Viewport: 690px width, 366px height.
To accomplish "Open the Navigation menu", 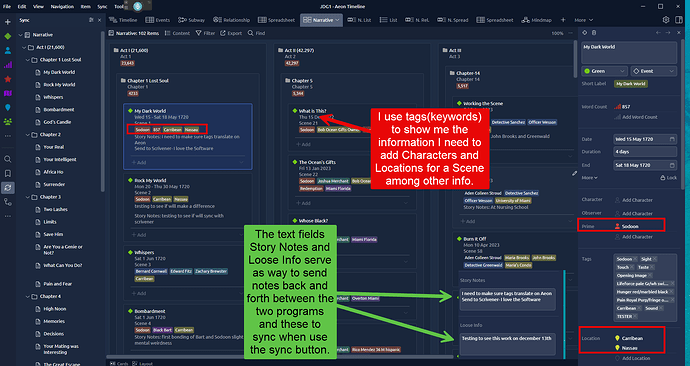I will click(x=62, y=7).
